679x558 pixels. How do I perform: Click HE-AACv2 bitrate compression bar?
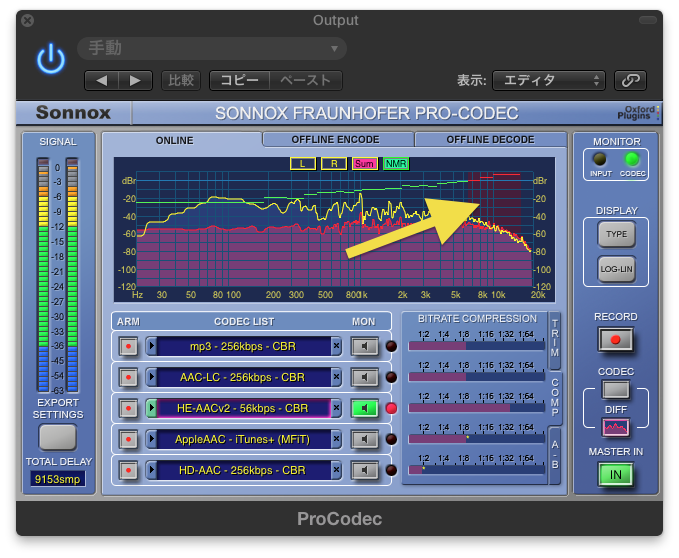[476, 408]
